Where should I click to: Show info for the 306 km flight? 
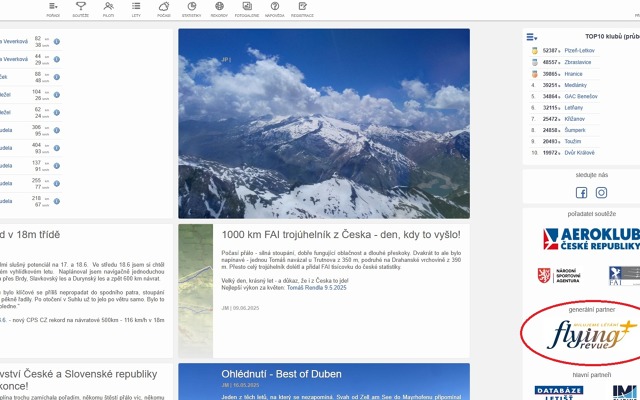(x=57, y=130)
